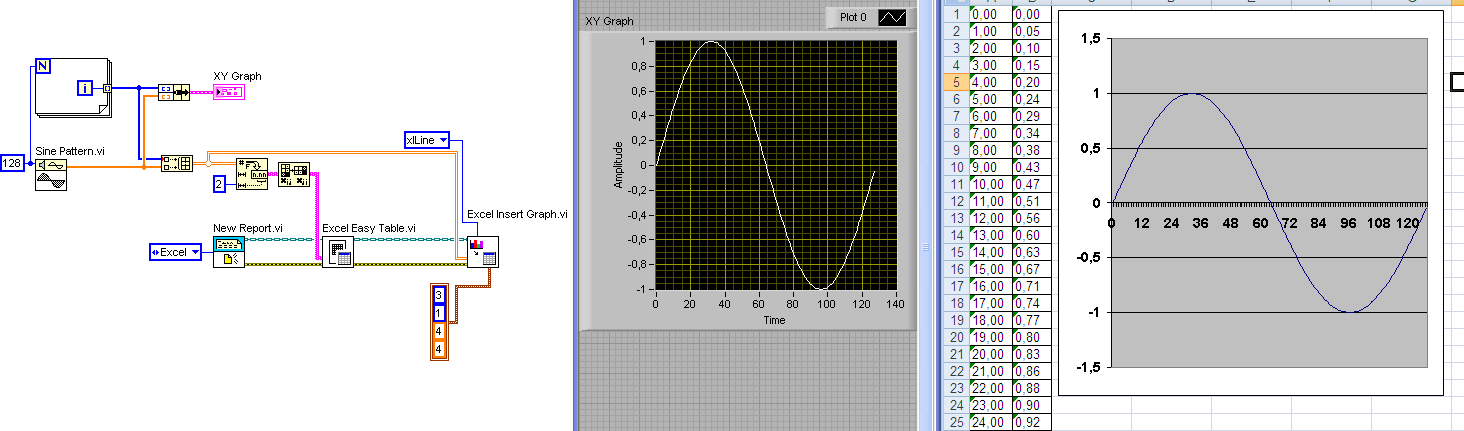Click the bottom cluster element showing 4
The image size is (1464, 431).
pos(438,349)
